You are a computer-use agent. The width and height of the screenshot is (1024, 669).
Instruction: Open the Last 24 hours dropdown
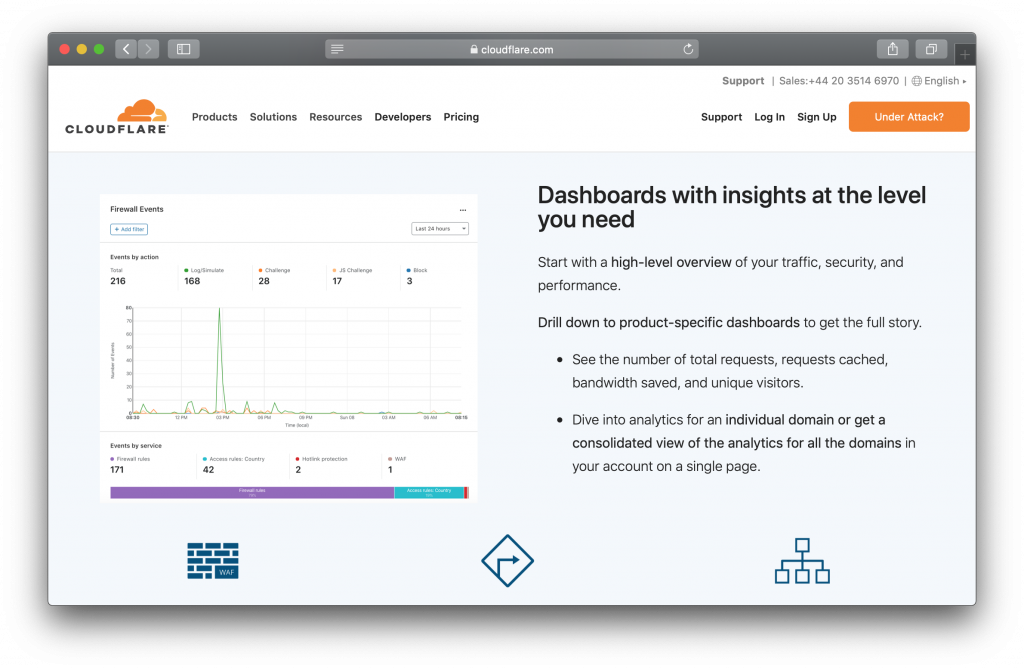click(440, 229)
